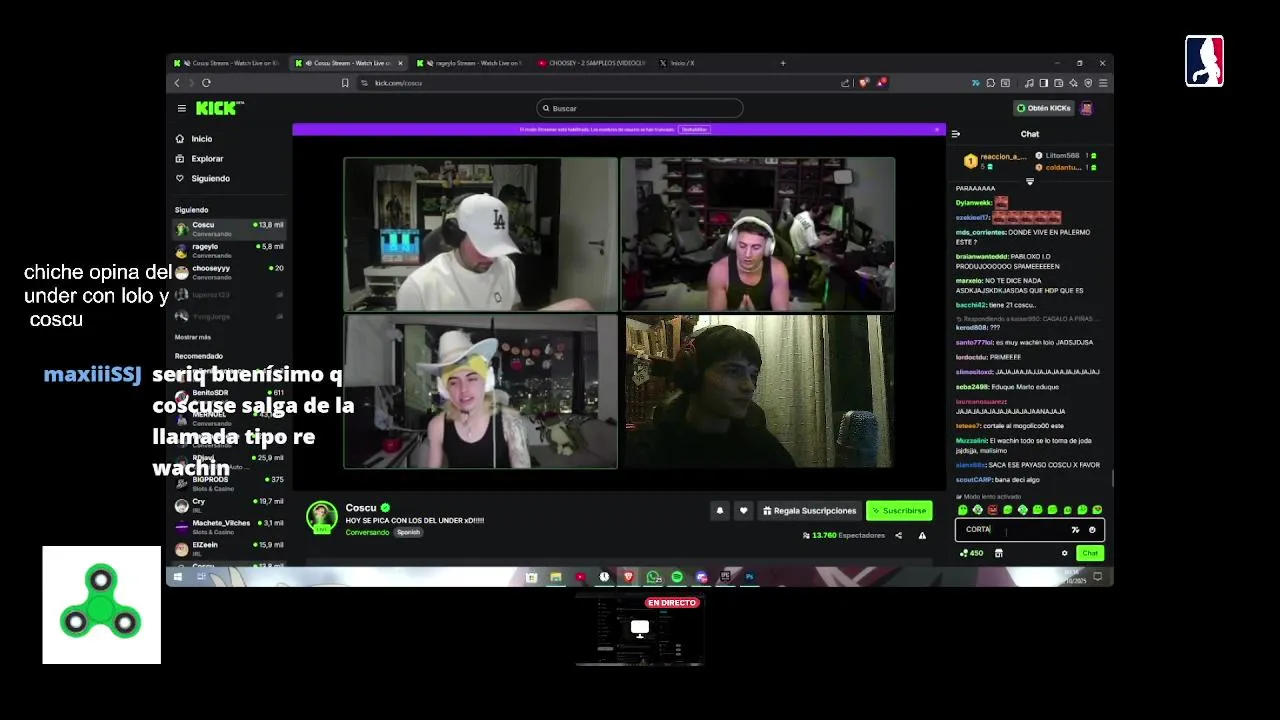Click the green Chat send button

pos(1090,553)
